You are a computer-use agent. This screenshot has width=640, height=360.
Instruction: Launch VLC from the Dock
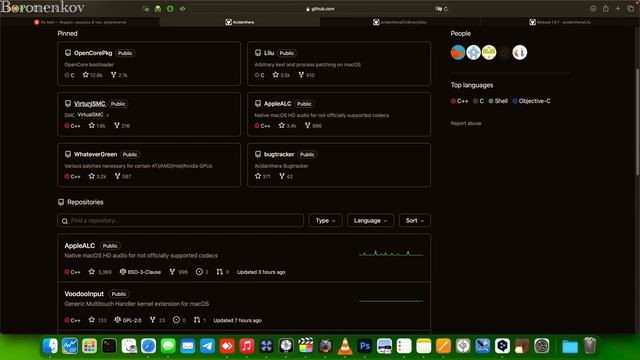pos(345,346)
